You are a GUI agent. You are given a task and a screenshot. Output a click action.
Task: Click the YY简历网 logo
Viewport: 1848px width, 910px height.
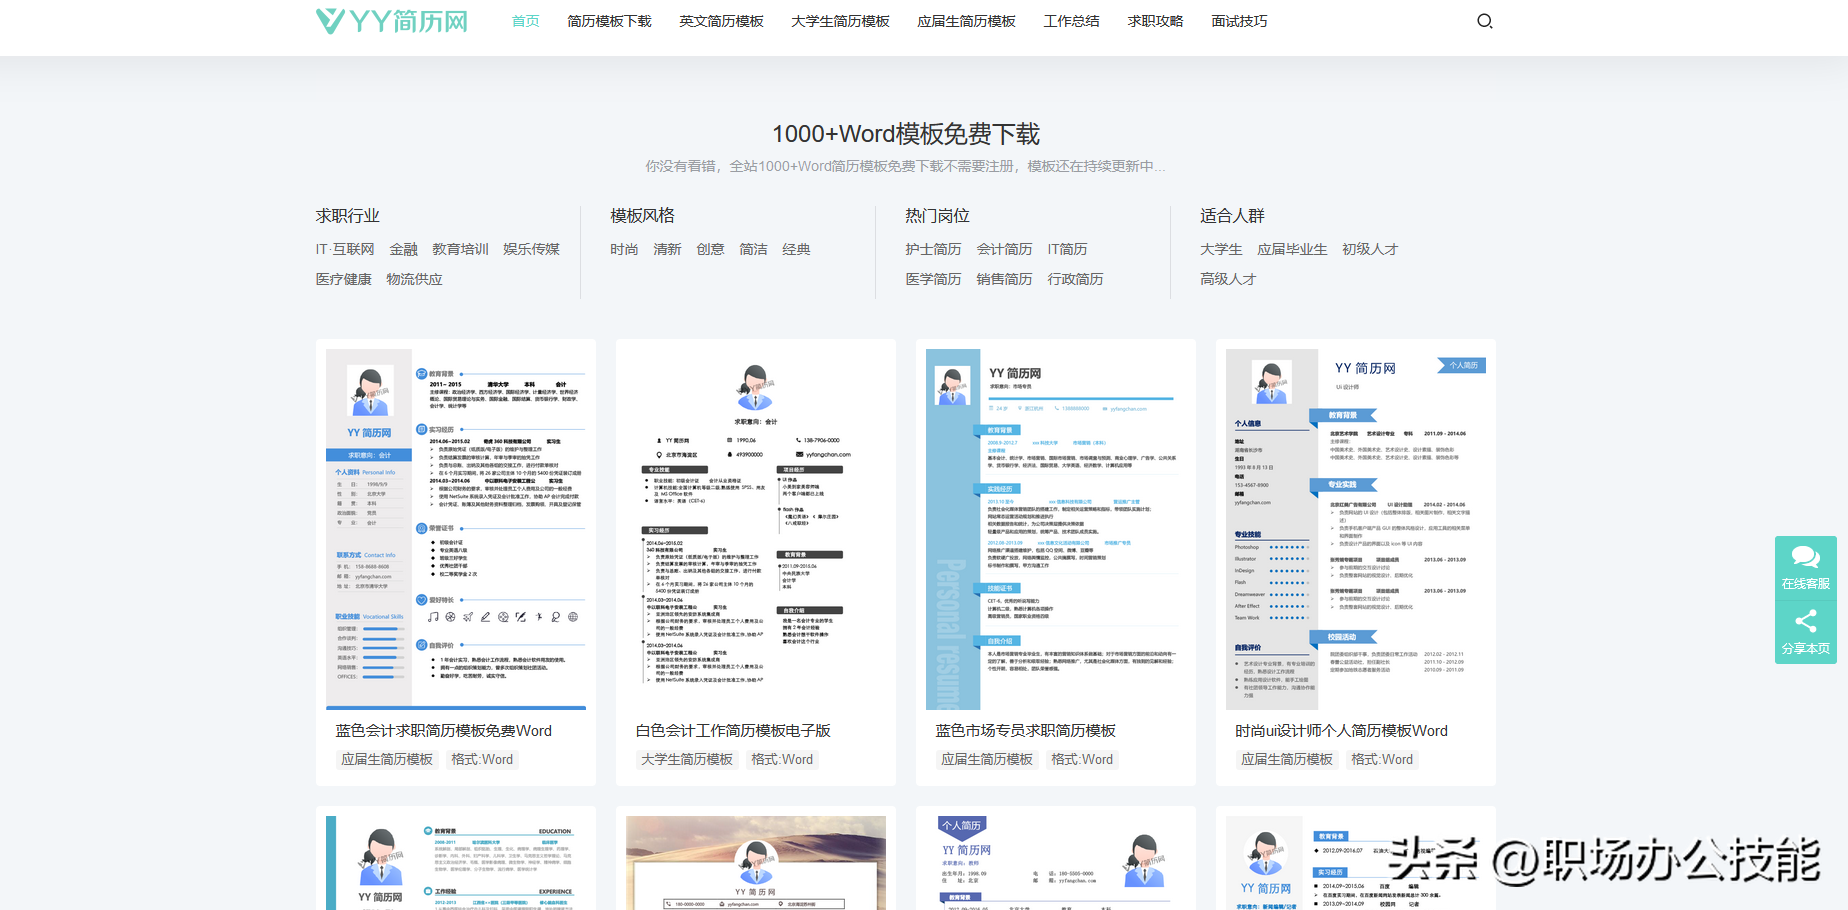pyautogui.click(x=391, y=20)
